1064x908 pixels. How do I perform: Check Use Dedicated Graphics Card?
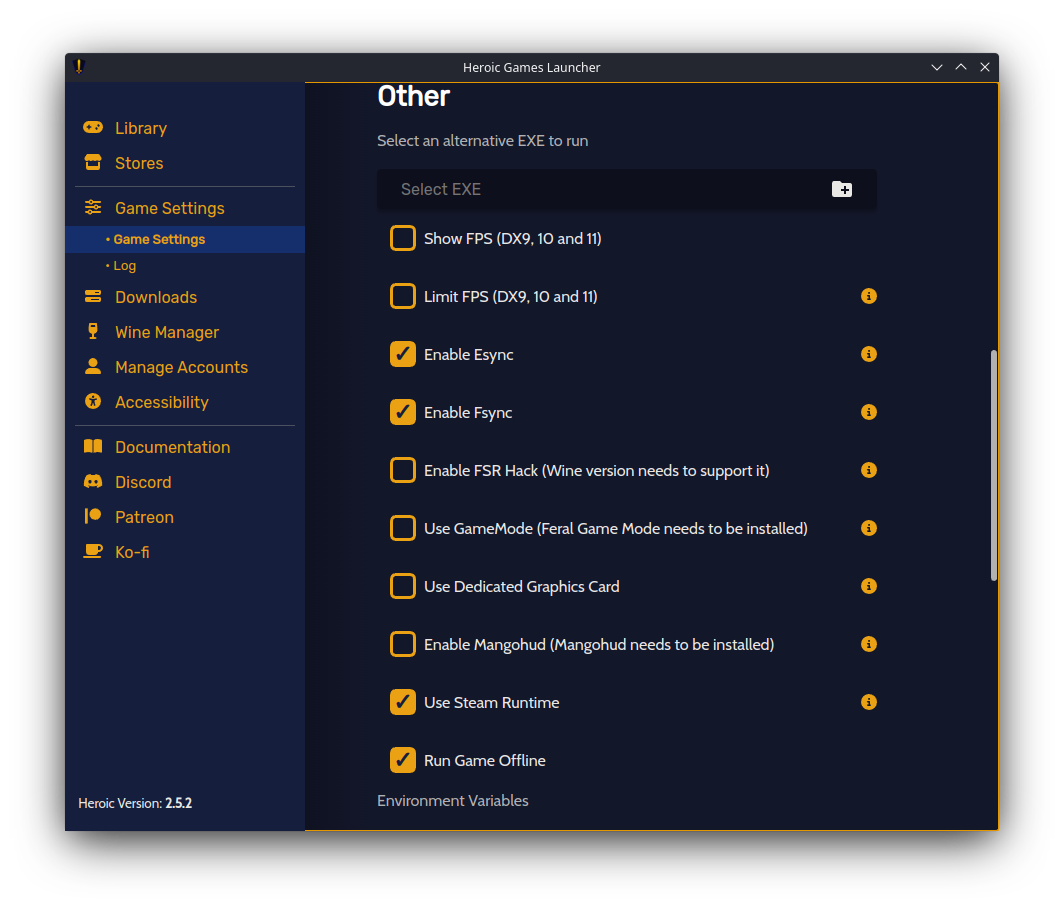402,586
